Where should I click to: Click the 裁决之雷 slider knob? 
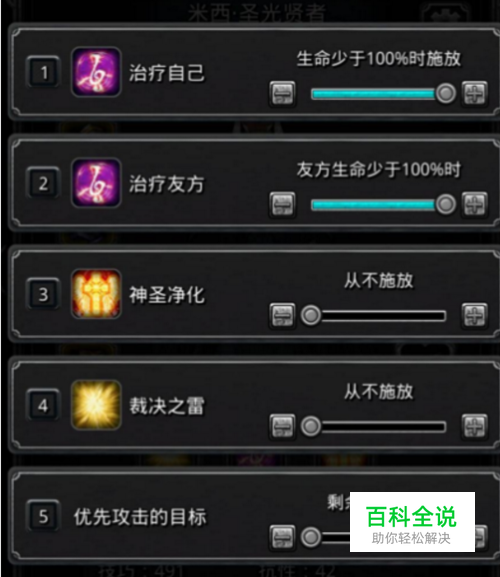click(x=311, y=426)
